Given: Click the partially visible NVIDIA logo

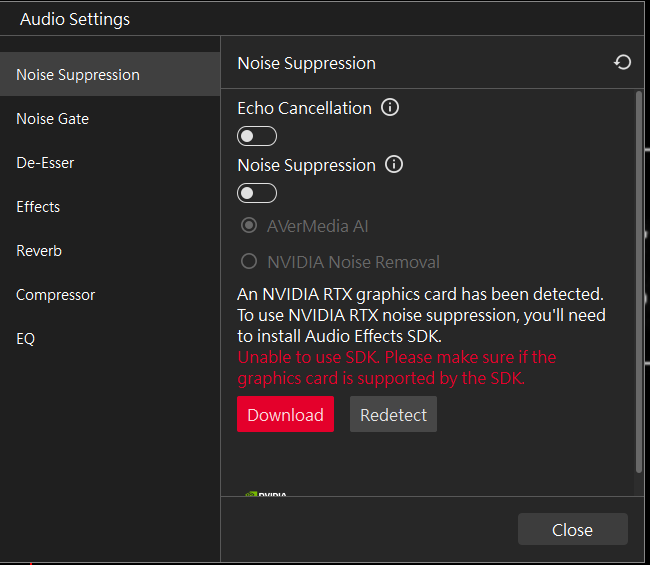Looking at the screenshot, I should pos(266,493).
